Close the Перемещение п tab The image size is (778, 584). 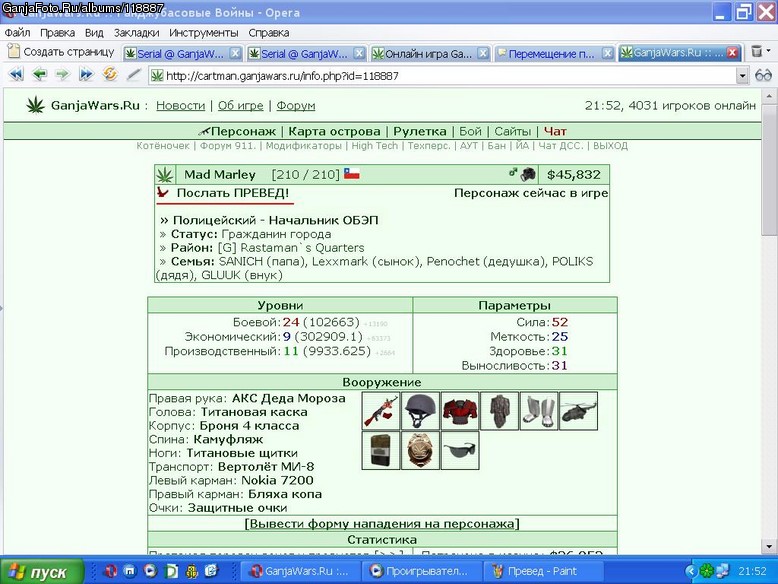pos(607,53)
